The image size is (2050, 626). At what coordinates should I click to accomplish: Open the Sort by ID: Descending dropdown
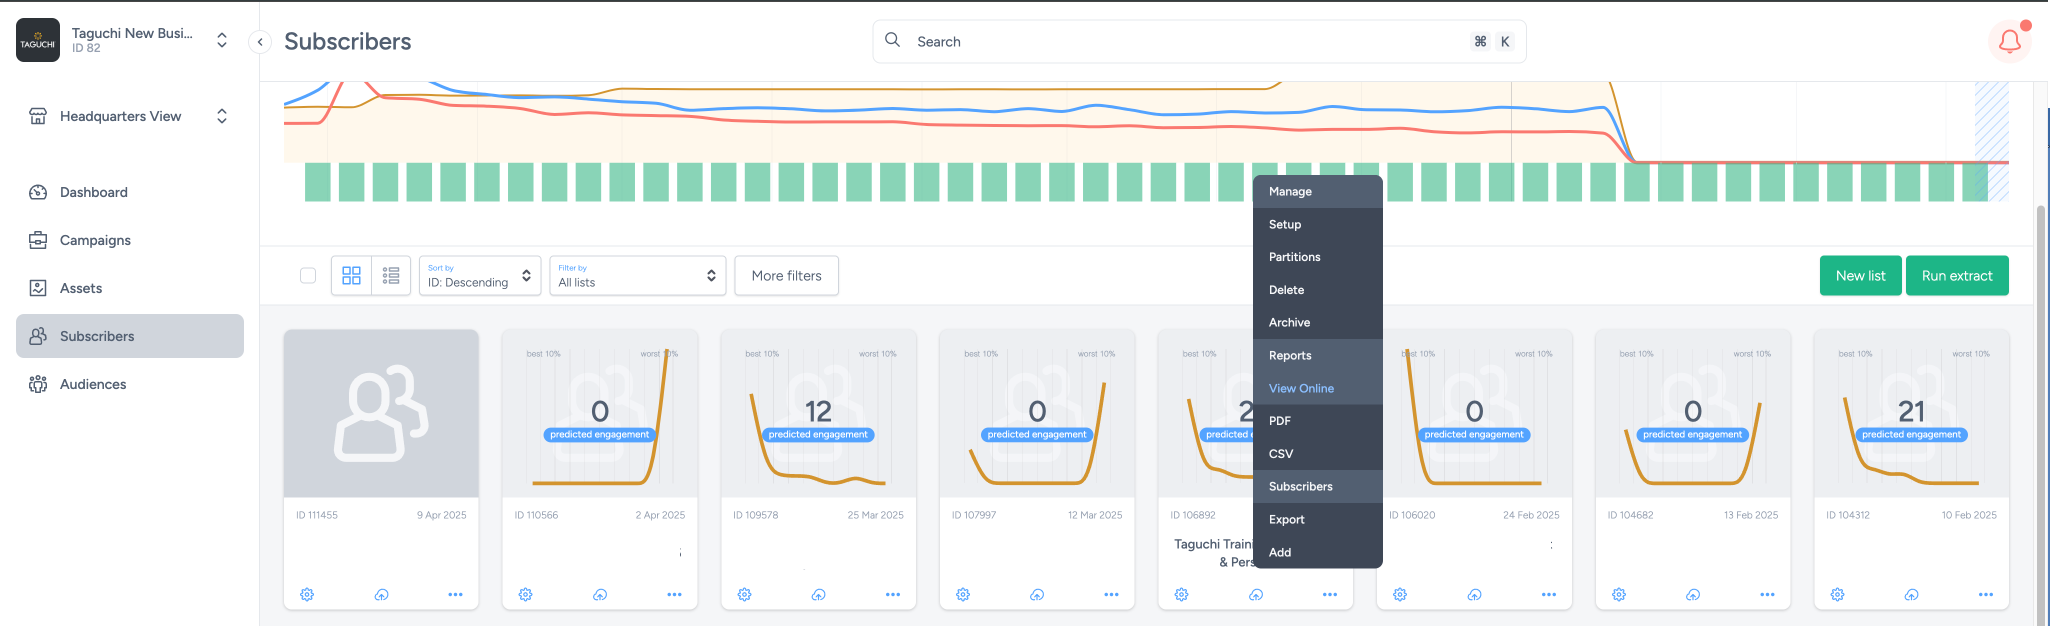click(x=480, y=276)
